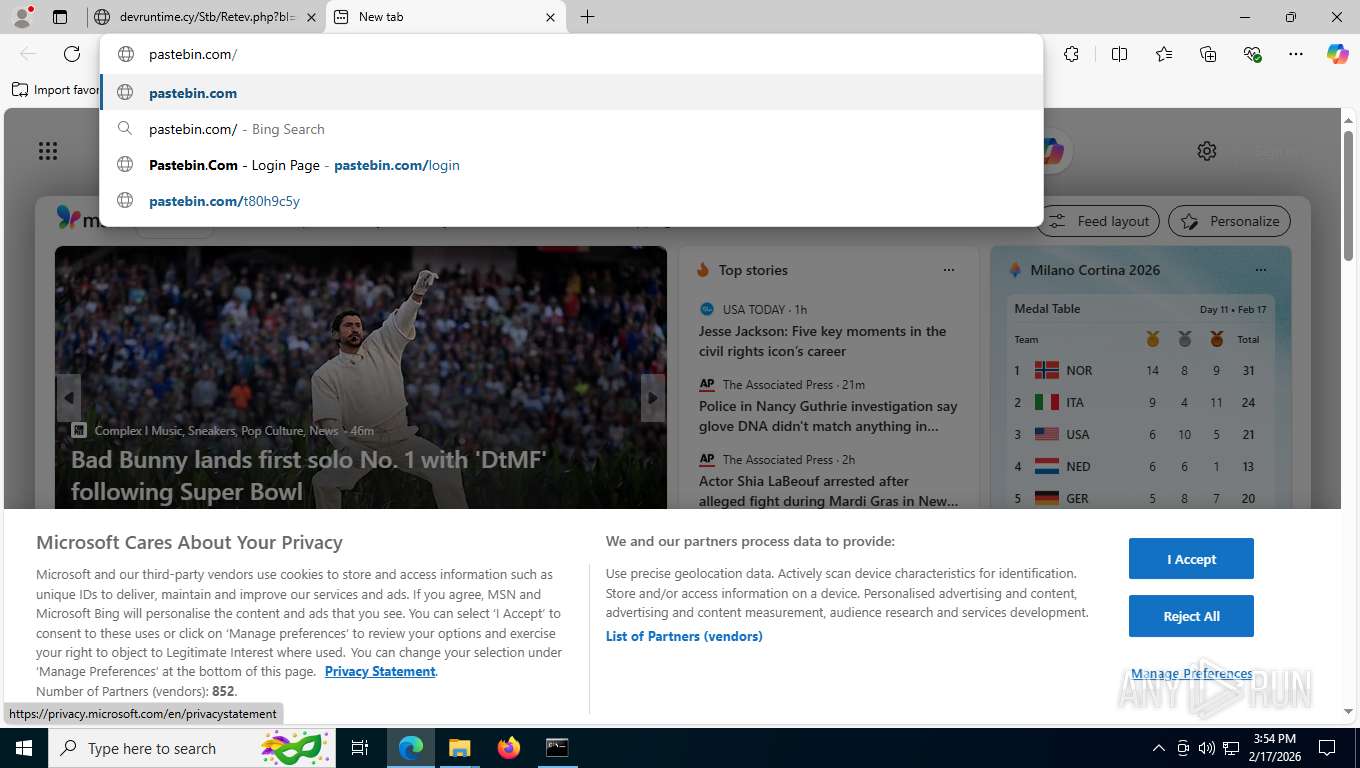Click the Windows Start button

pos(23,748)
